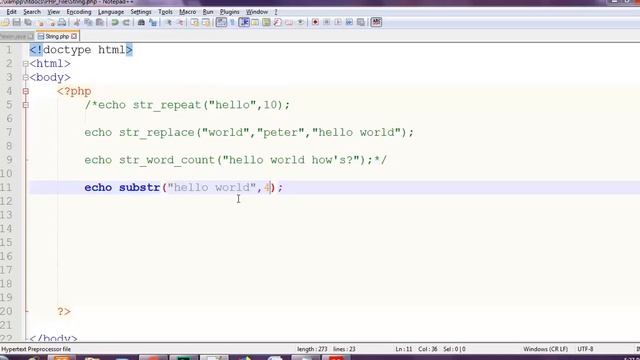
Task: Open the View menu
Action: click(x=53, y=12)
